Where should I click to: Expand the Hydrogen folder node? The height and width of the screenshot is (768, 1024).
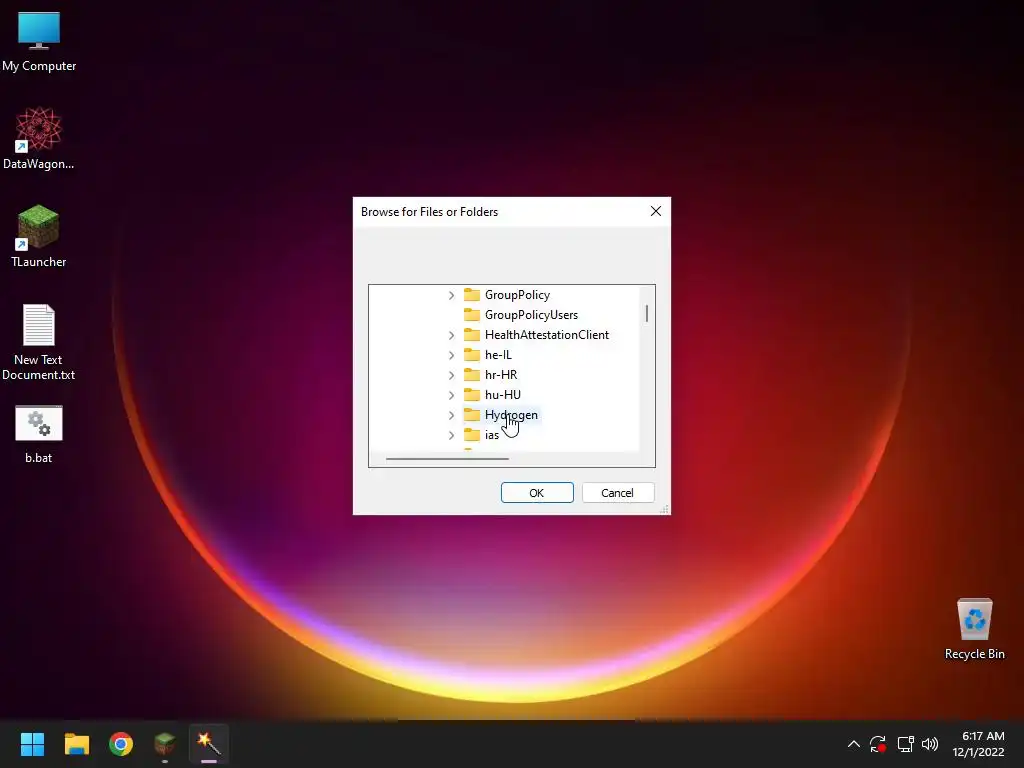451,415
